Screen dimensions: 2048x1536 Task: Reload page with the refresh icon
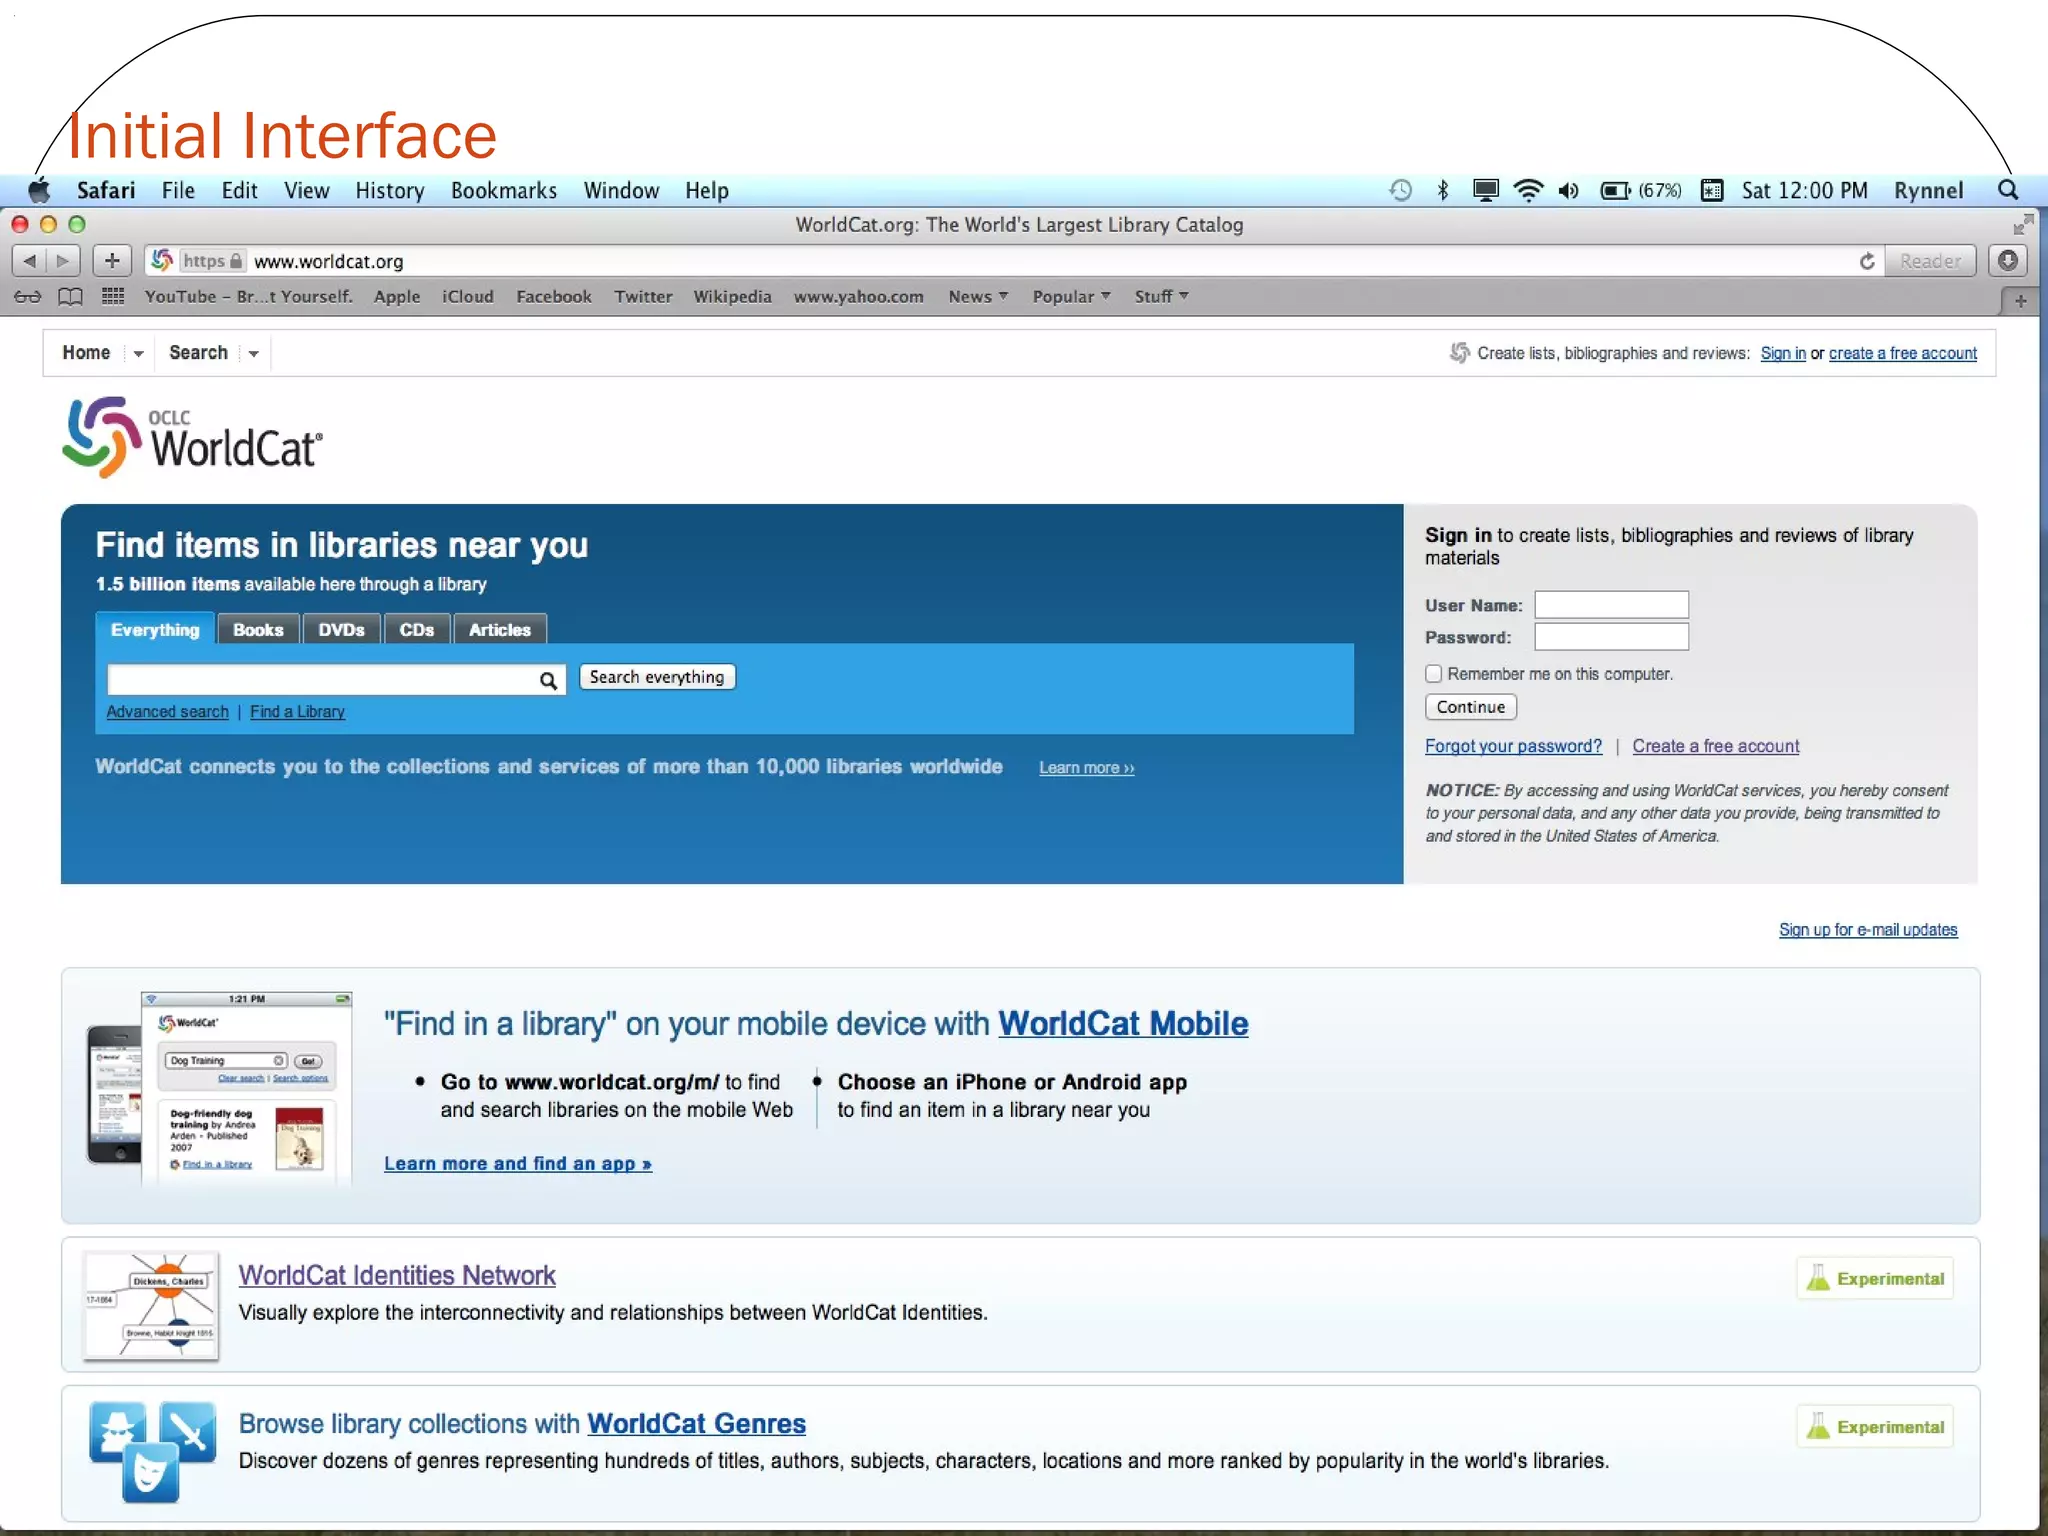point(1866,261)
